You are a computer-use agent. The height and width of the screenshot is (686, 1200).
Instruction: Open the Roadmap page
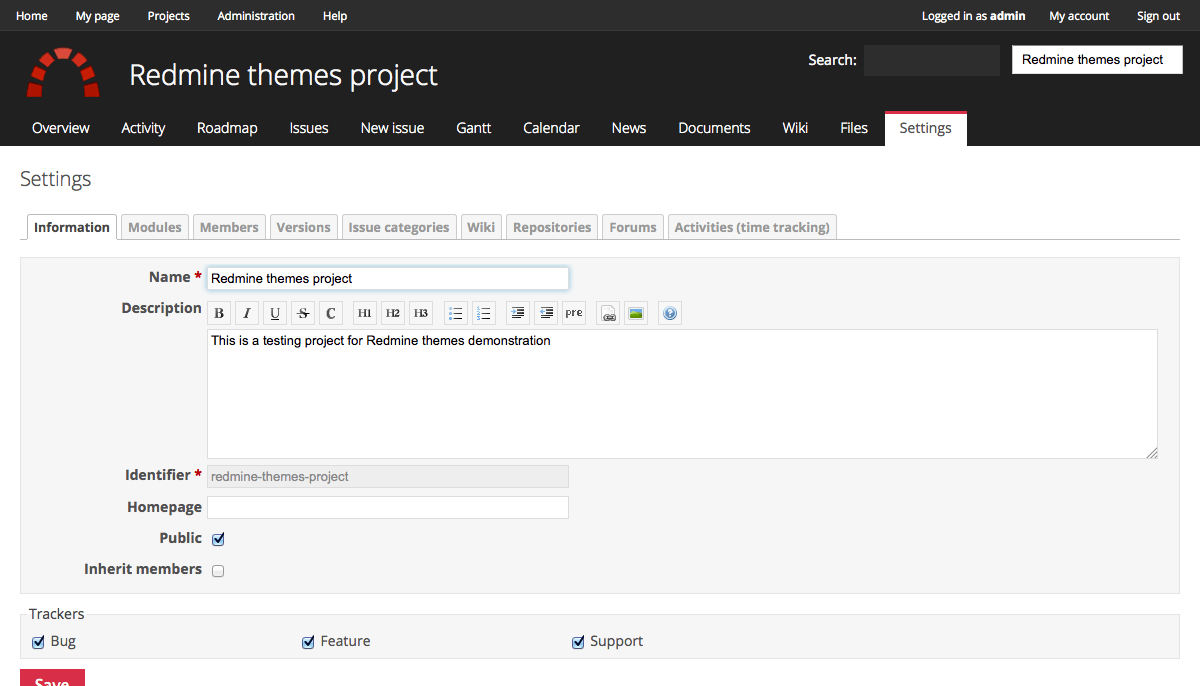click(227, 128)
